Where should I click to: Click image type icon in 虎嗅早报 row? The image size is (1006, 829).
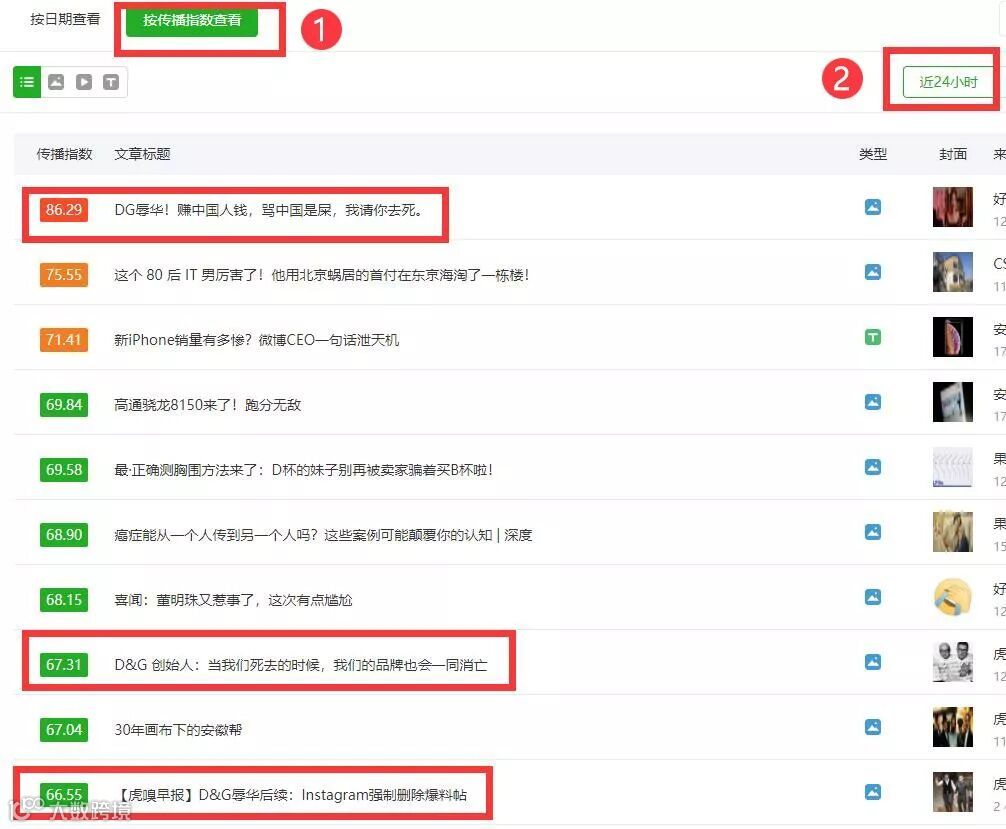(x=873, y=792)
